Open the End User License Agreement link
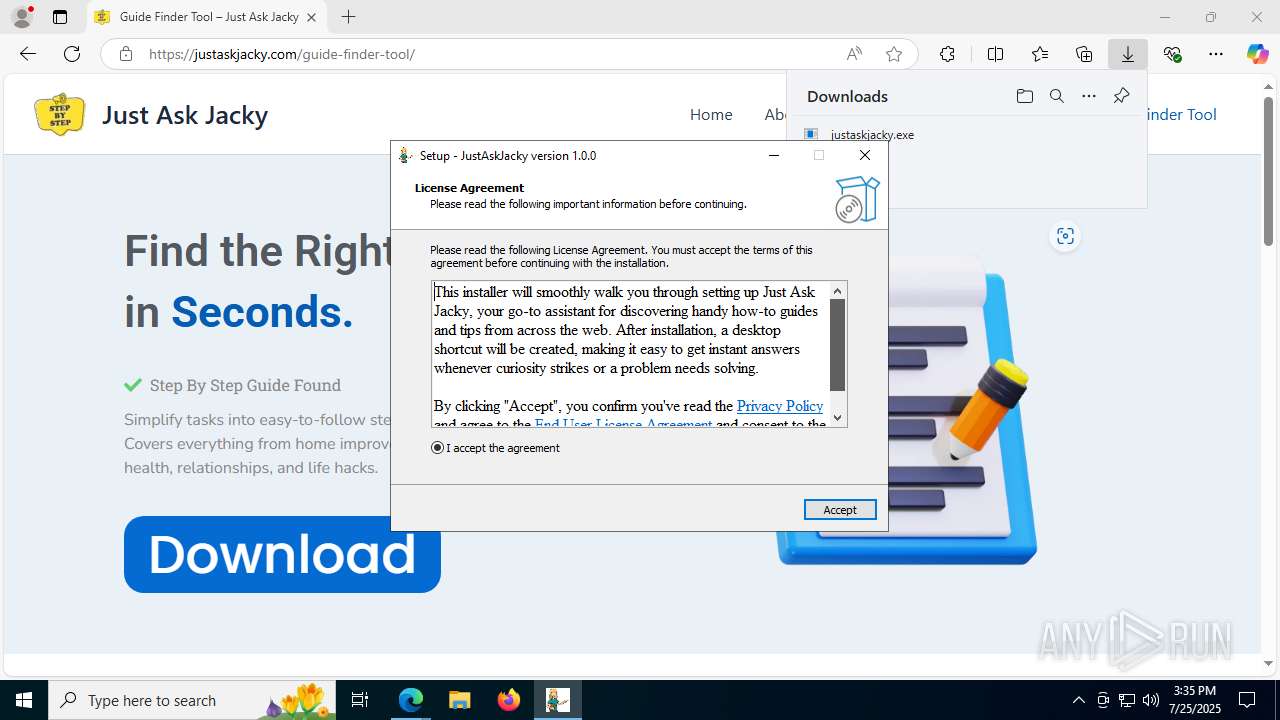Viewport: 1280px width, 720px height. pyautogui.click(x=623, y=423)
